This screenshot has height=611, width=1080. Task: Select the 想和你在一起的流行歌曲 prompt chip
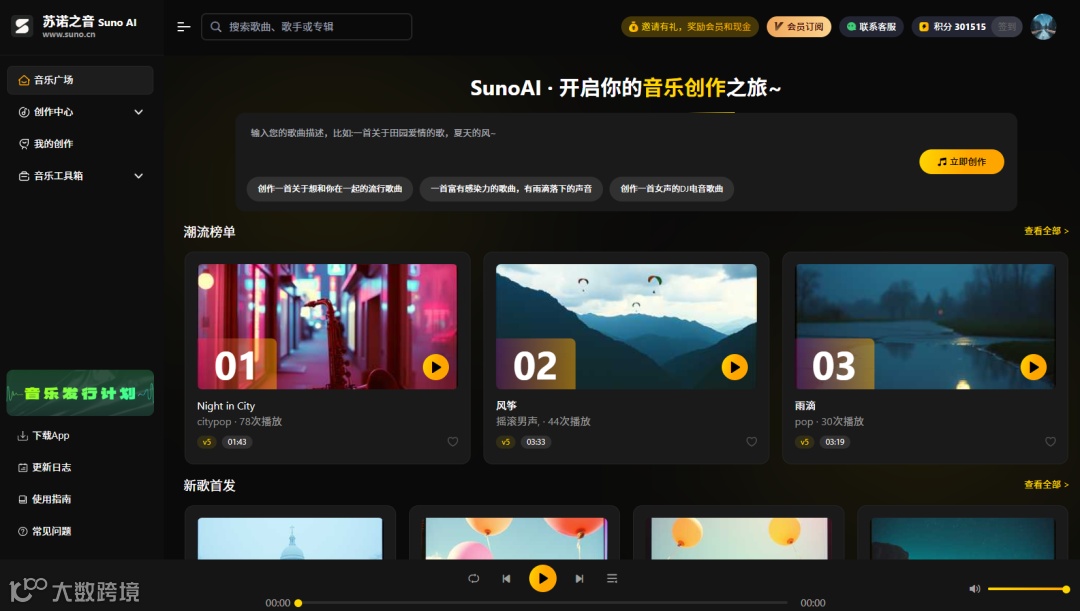pyautogui.click(x=330, y=189)
